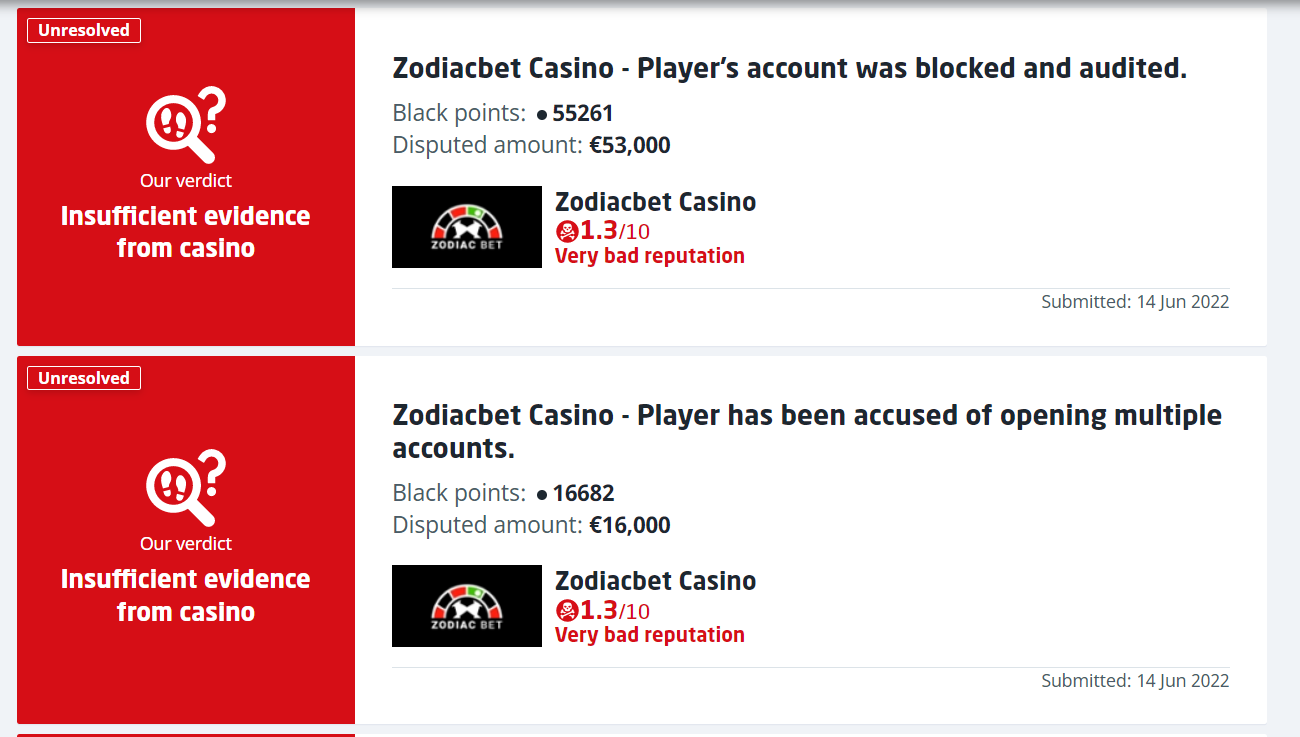
Task: Select the Zodiacbet Casino name in the €16,000 complaint
Action: tap(655, 581)
